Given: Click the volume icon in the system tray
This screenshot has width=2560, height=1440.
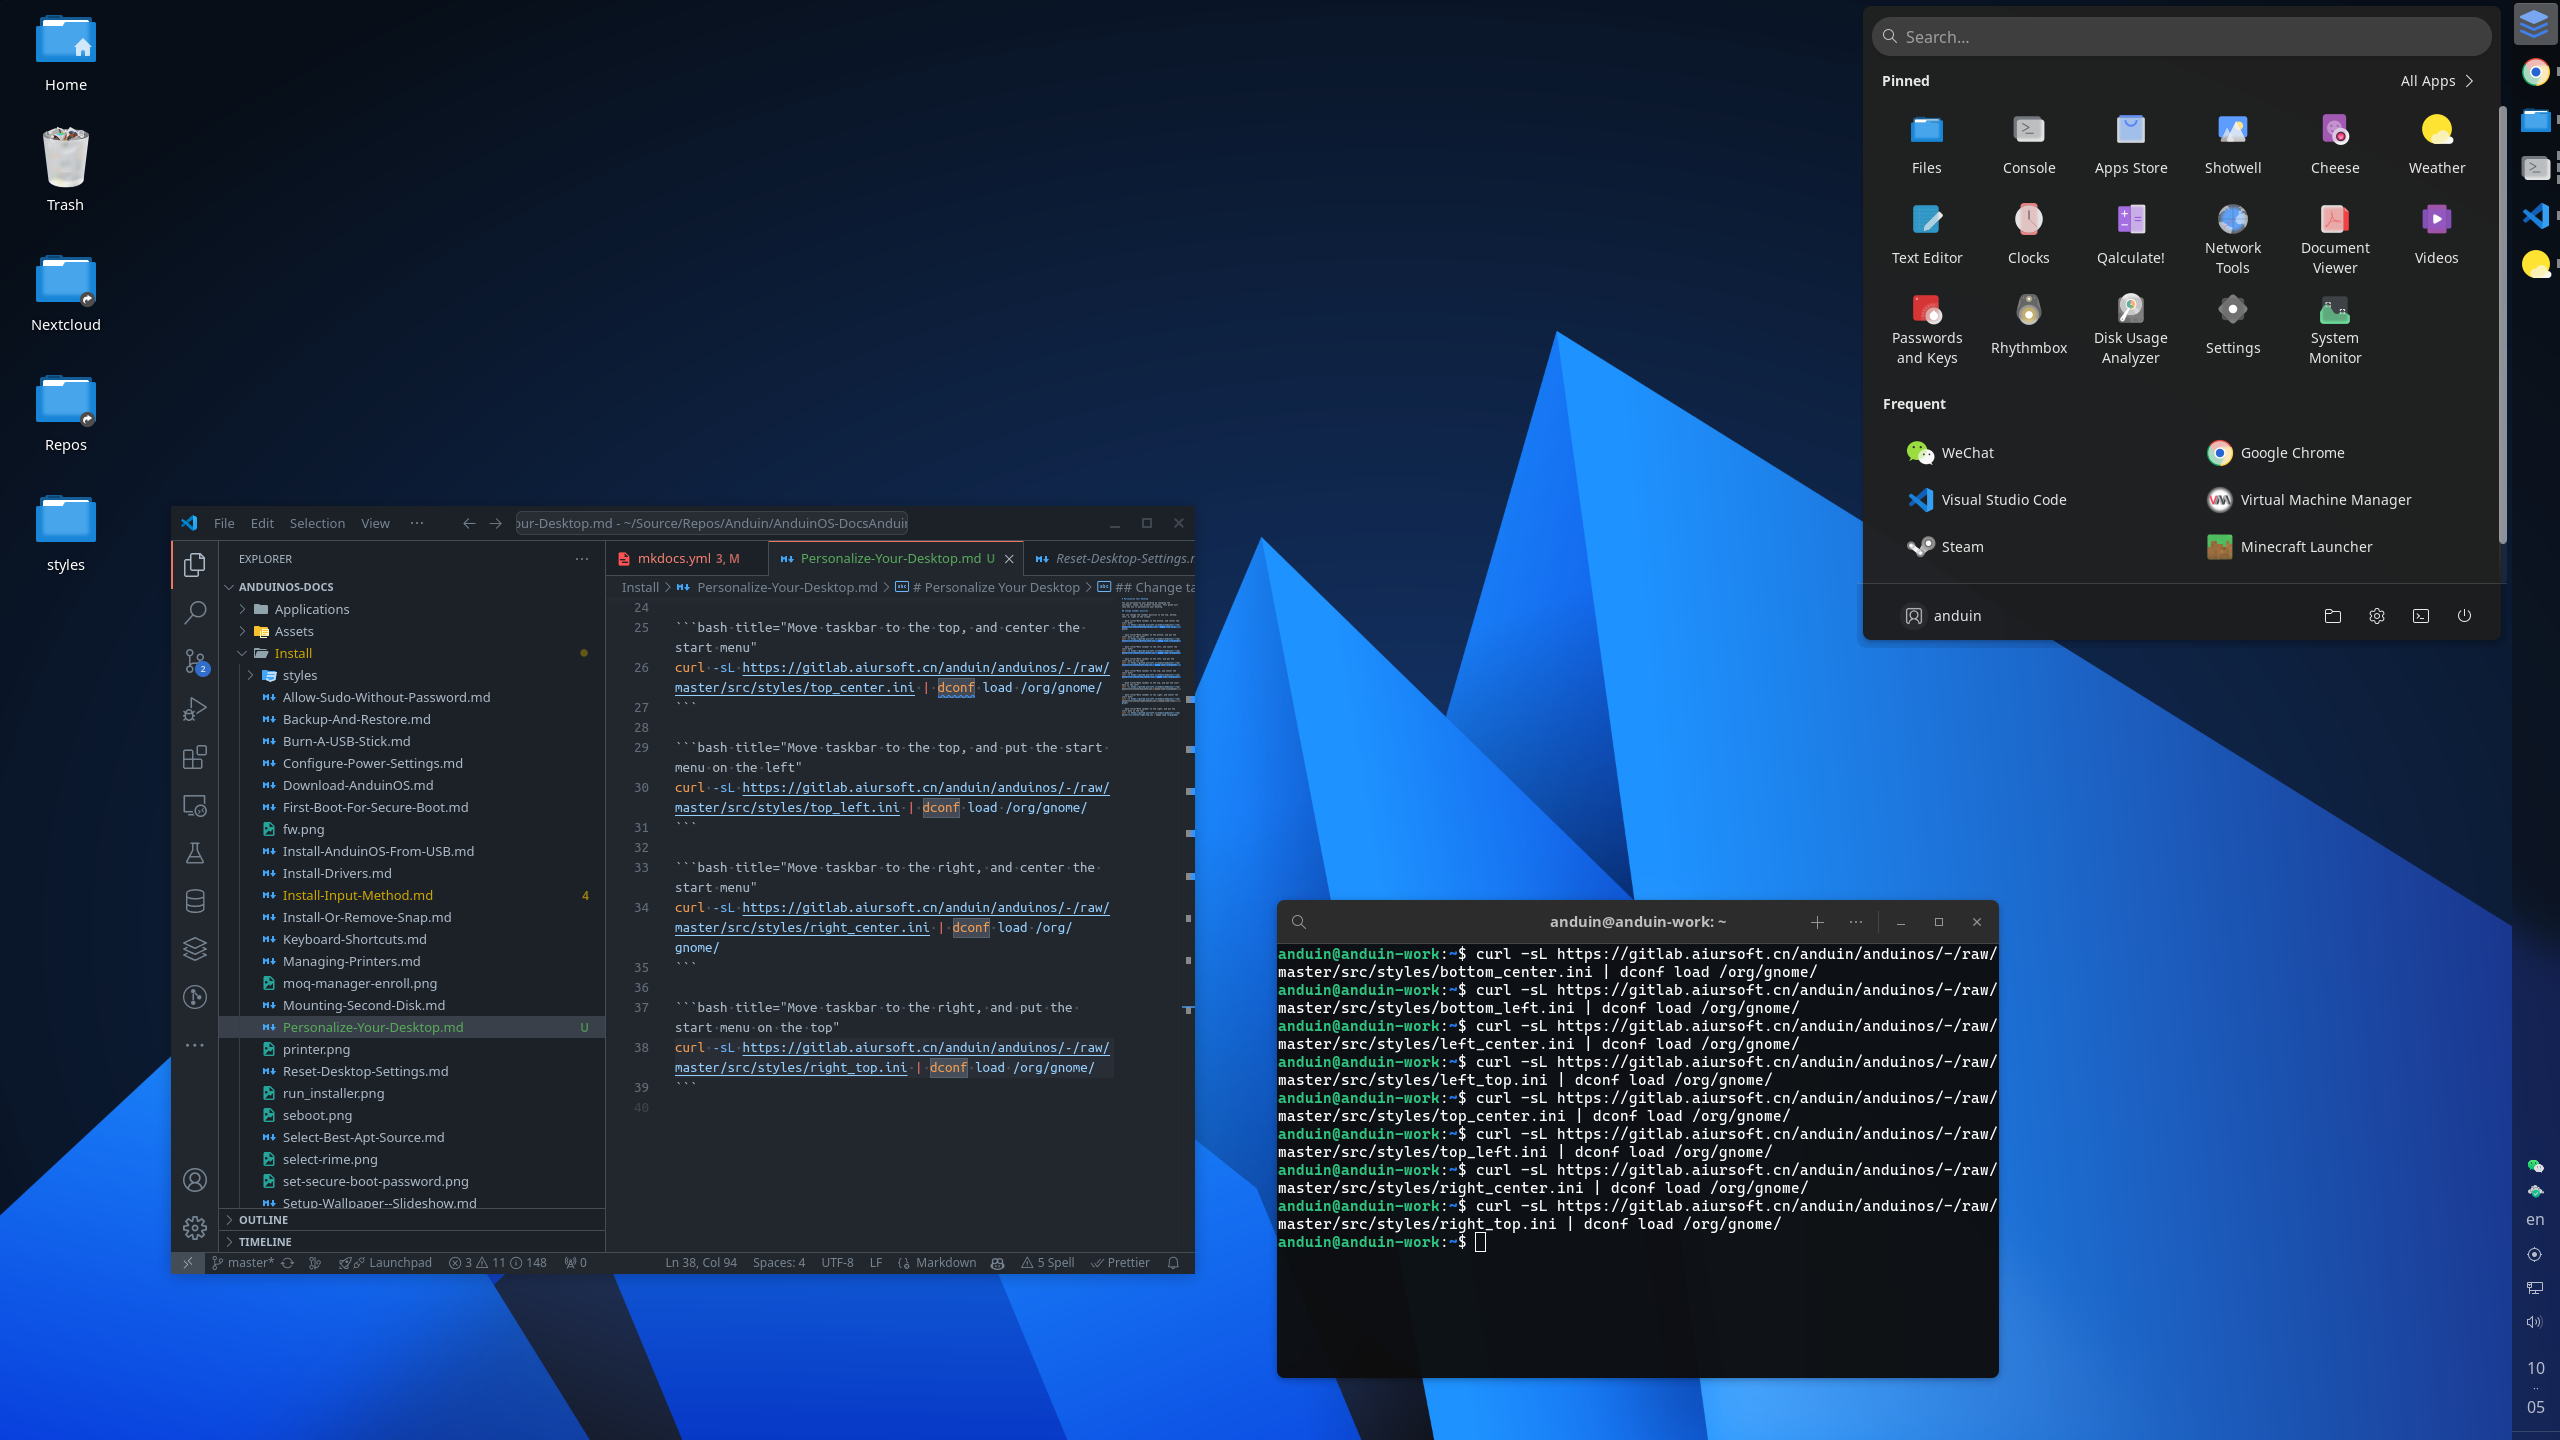Looking at the screenshot, I should pos(2535,1322).
